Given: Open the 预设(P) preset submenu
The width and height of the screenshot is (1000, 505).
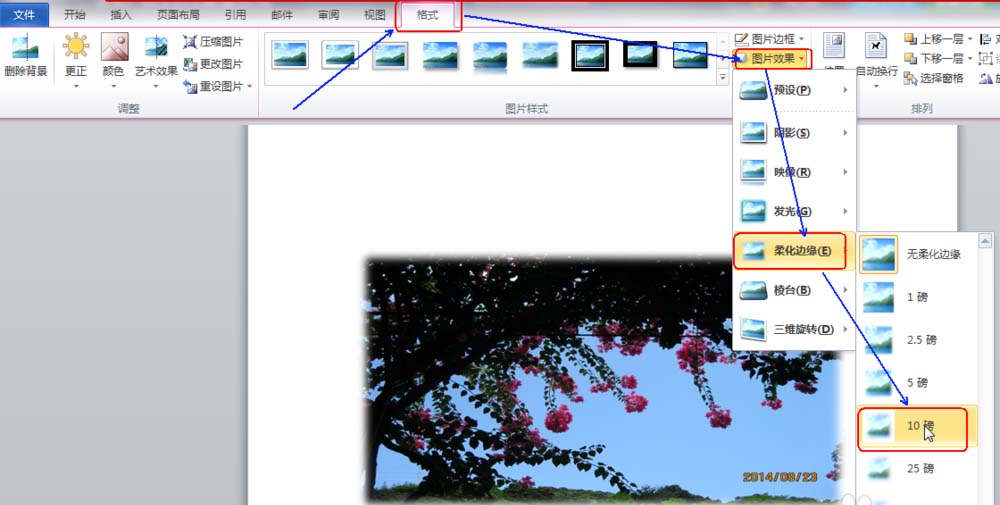Looking at the screenshot, I should pyautogui.click(x=794, y=90).
